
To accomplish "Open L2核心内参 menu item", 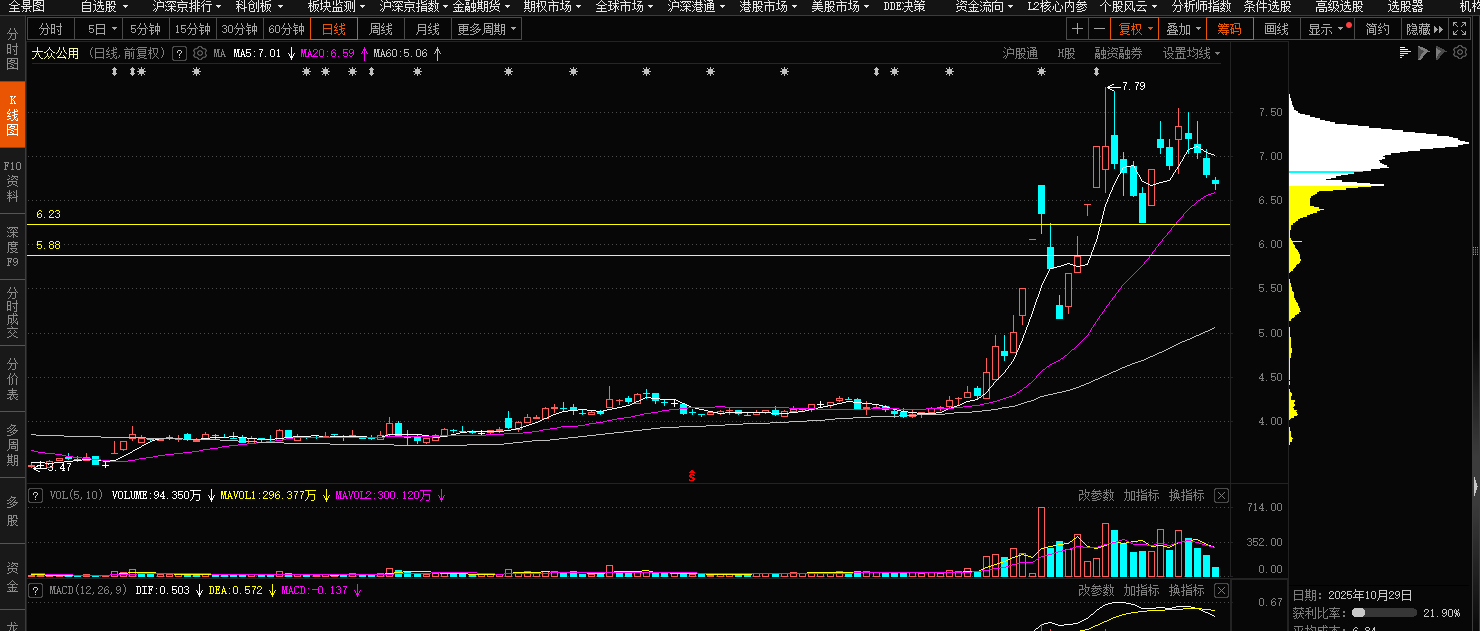I will [1057, 6].
